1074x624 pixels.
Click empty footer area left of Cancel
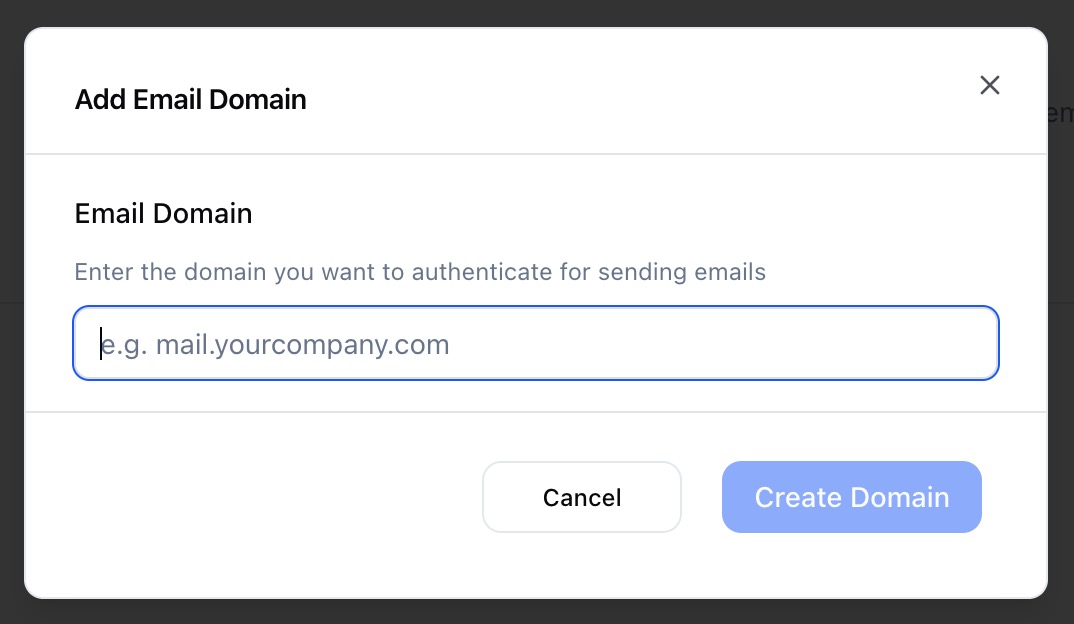(x=260, y=497)
